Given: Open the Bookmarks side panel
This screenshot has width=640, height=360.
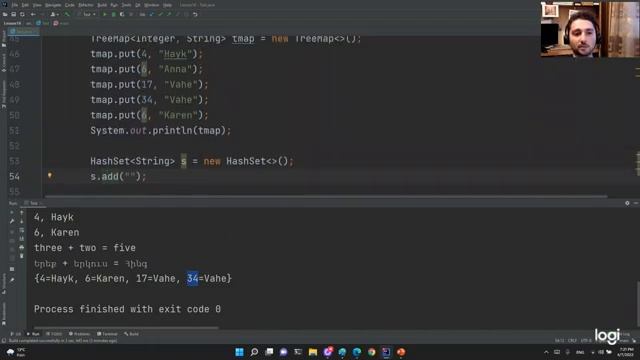Looking at the screenshot, I should [x=4, y=313].
